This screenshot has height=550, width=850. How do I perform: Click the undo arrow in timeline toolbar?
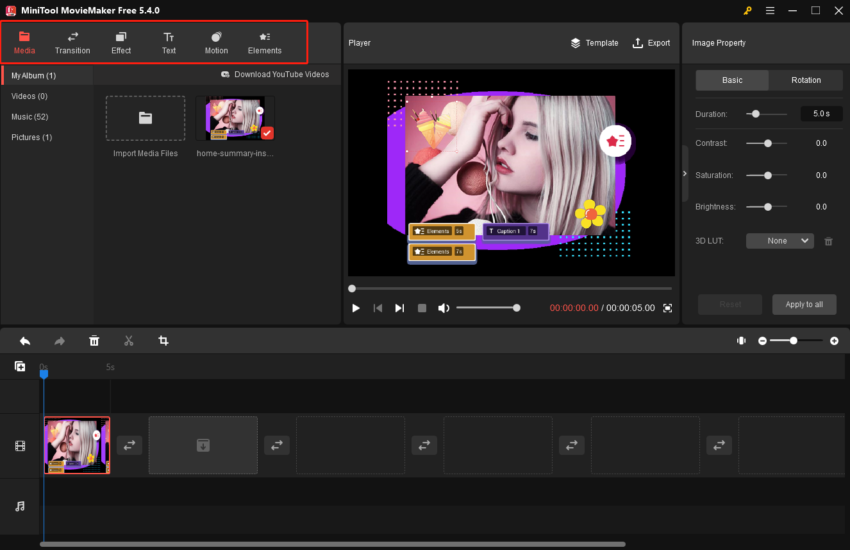point(24,341)
